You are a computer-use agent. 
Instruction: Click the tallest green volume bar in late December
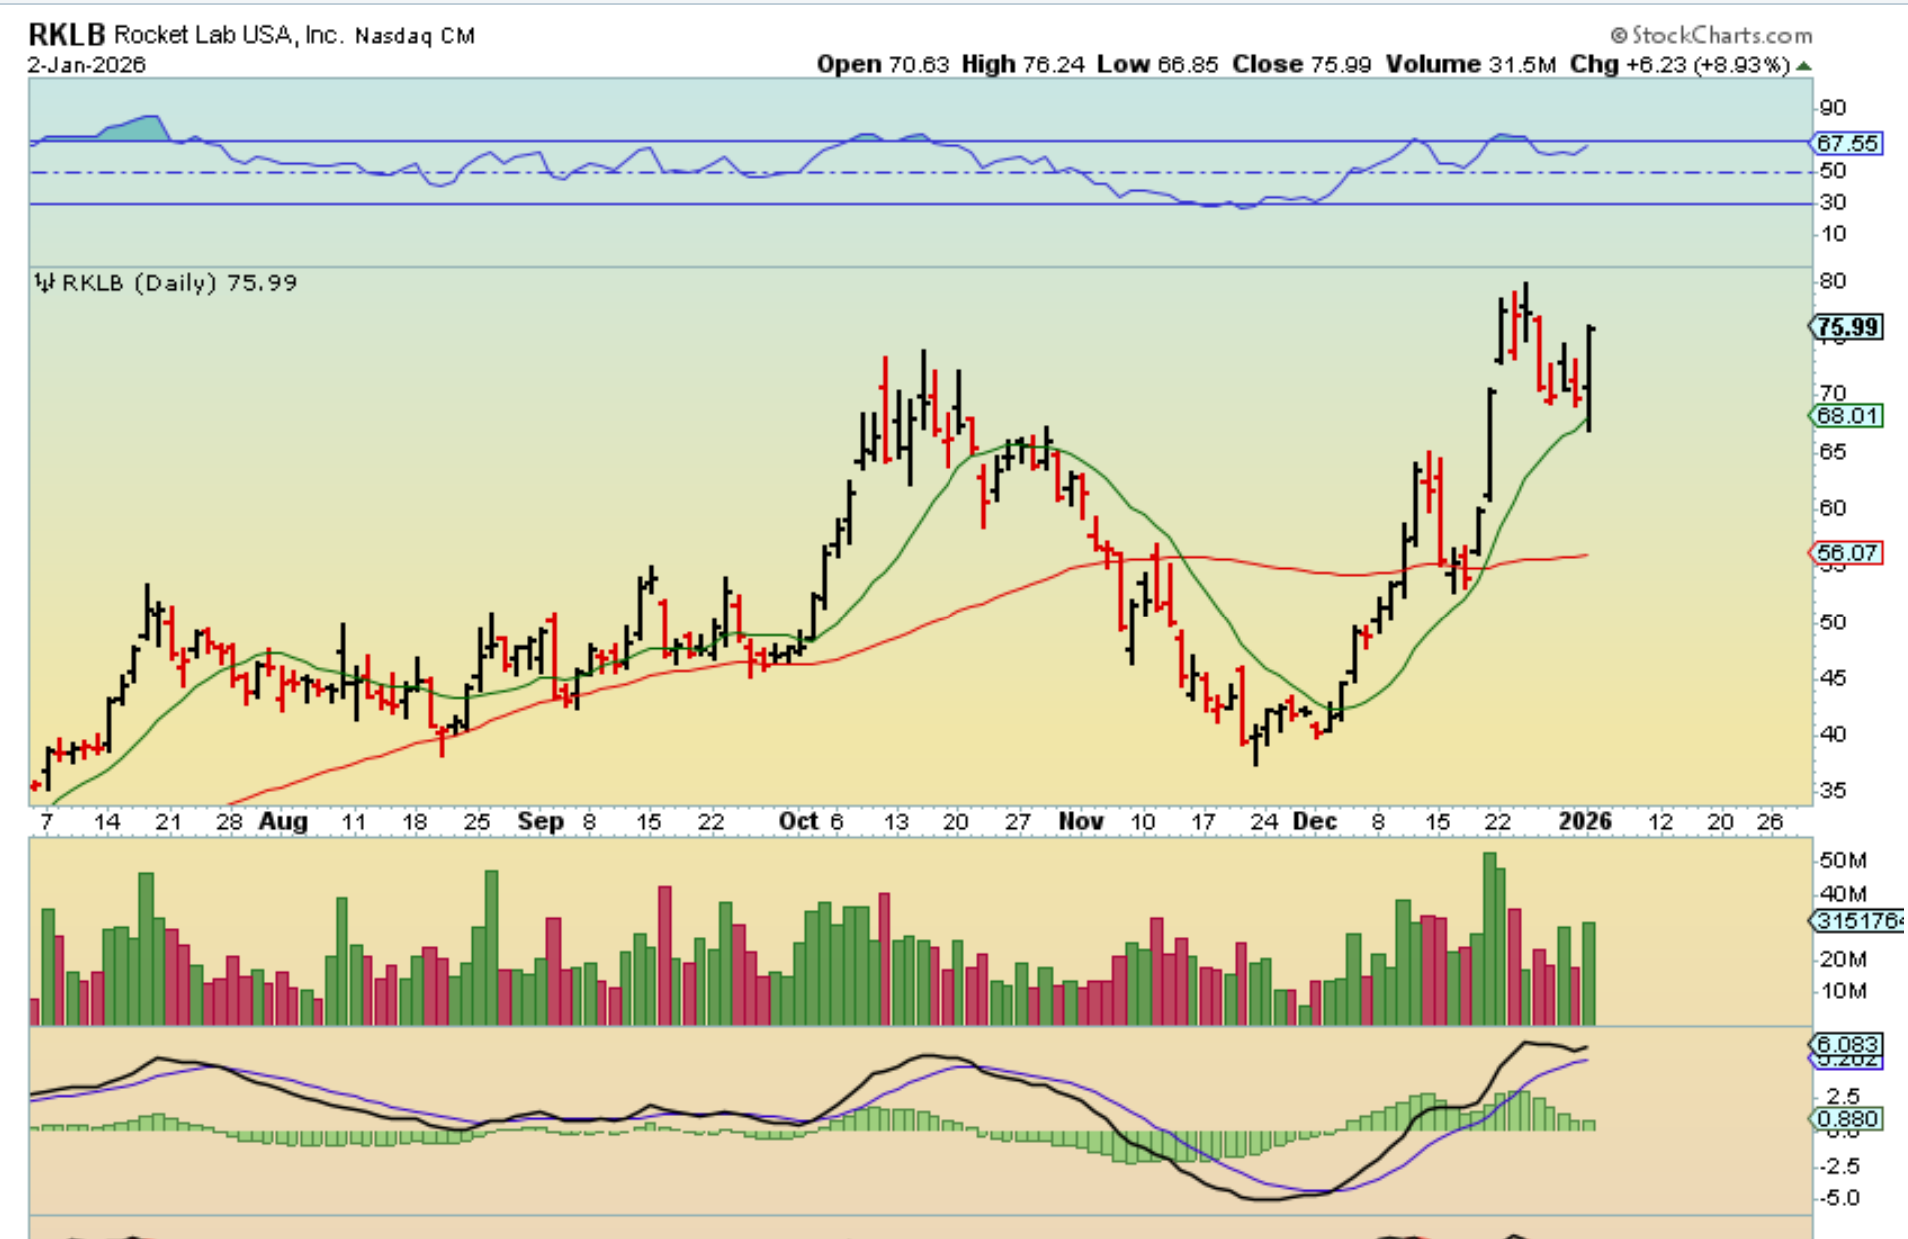pyautogui.click(x=1489, y=939)
